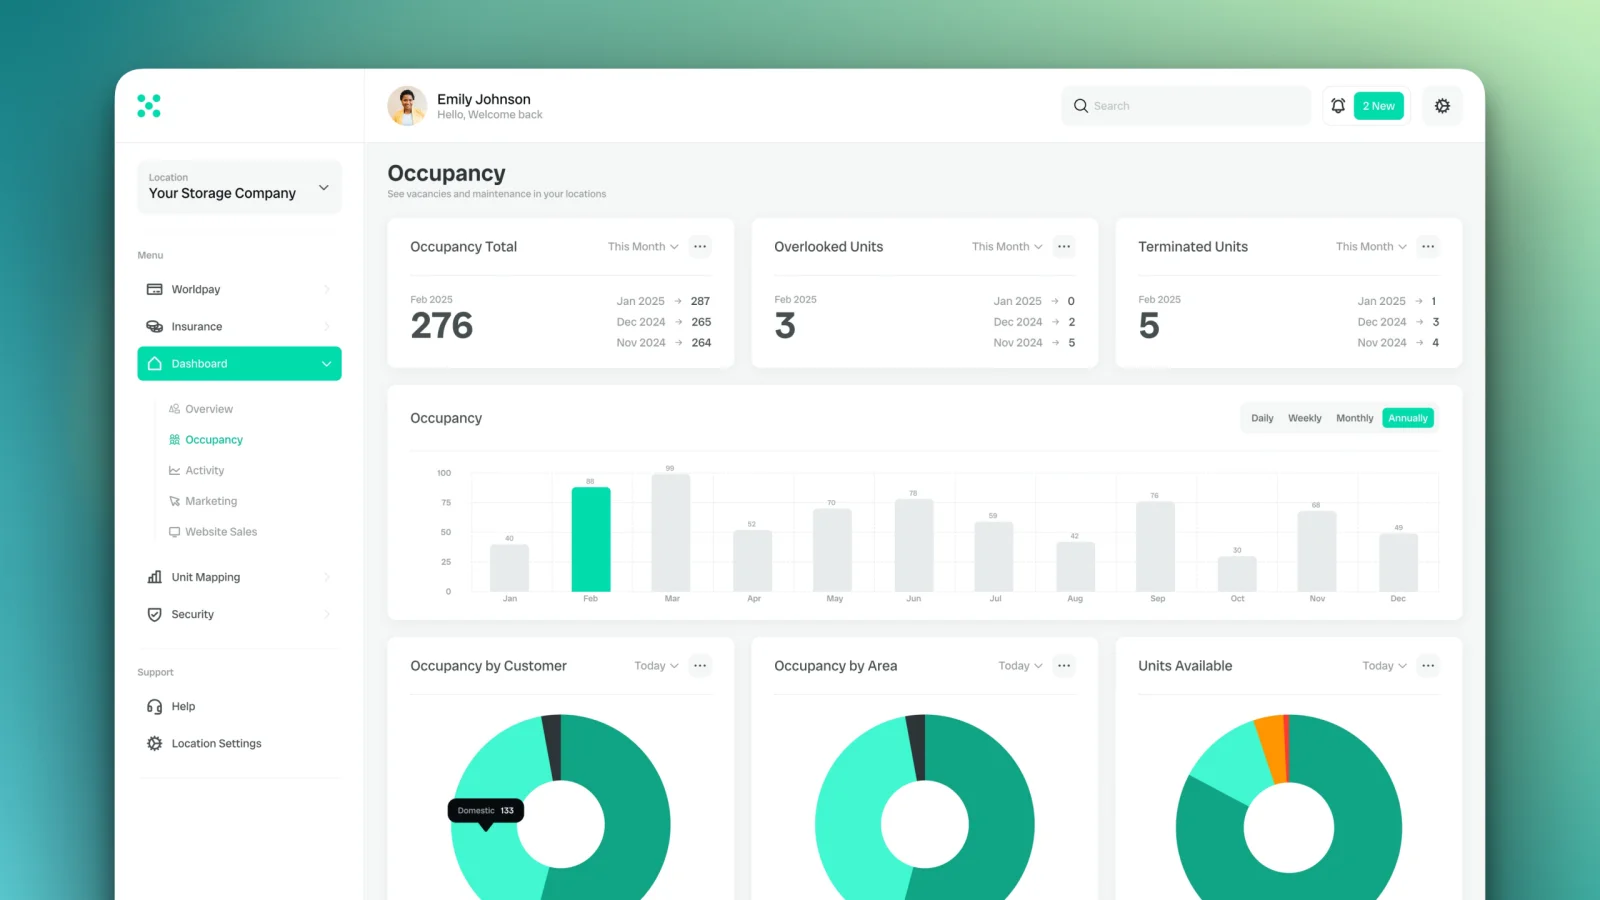Click the Insurance icon in sidebar

pyautogui.click(x=155, y=326)
